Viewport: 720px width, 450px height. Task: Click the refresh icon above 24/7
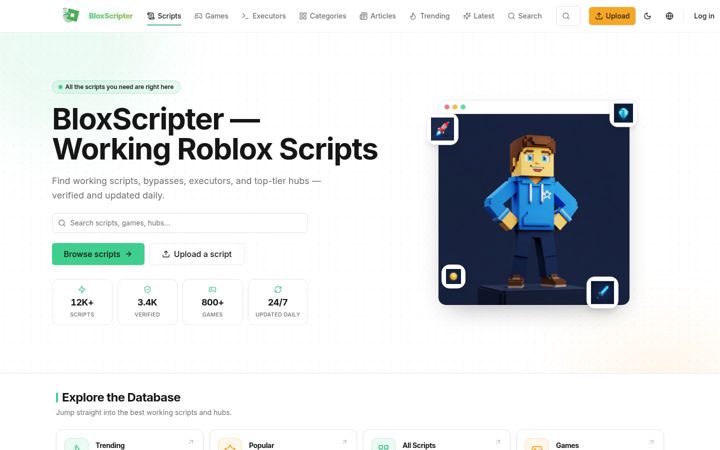click(278, 289)
